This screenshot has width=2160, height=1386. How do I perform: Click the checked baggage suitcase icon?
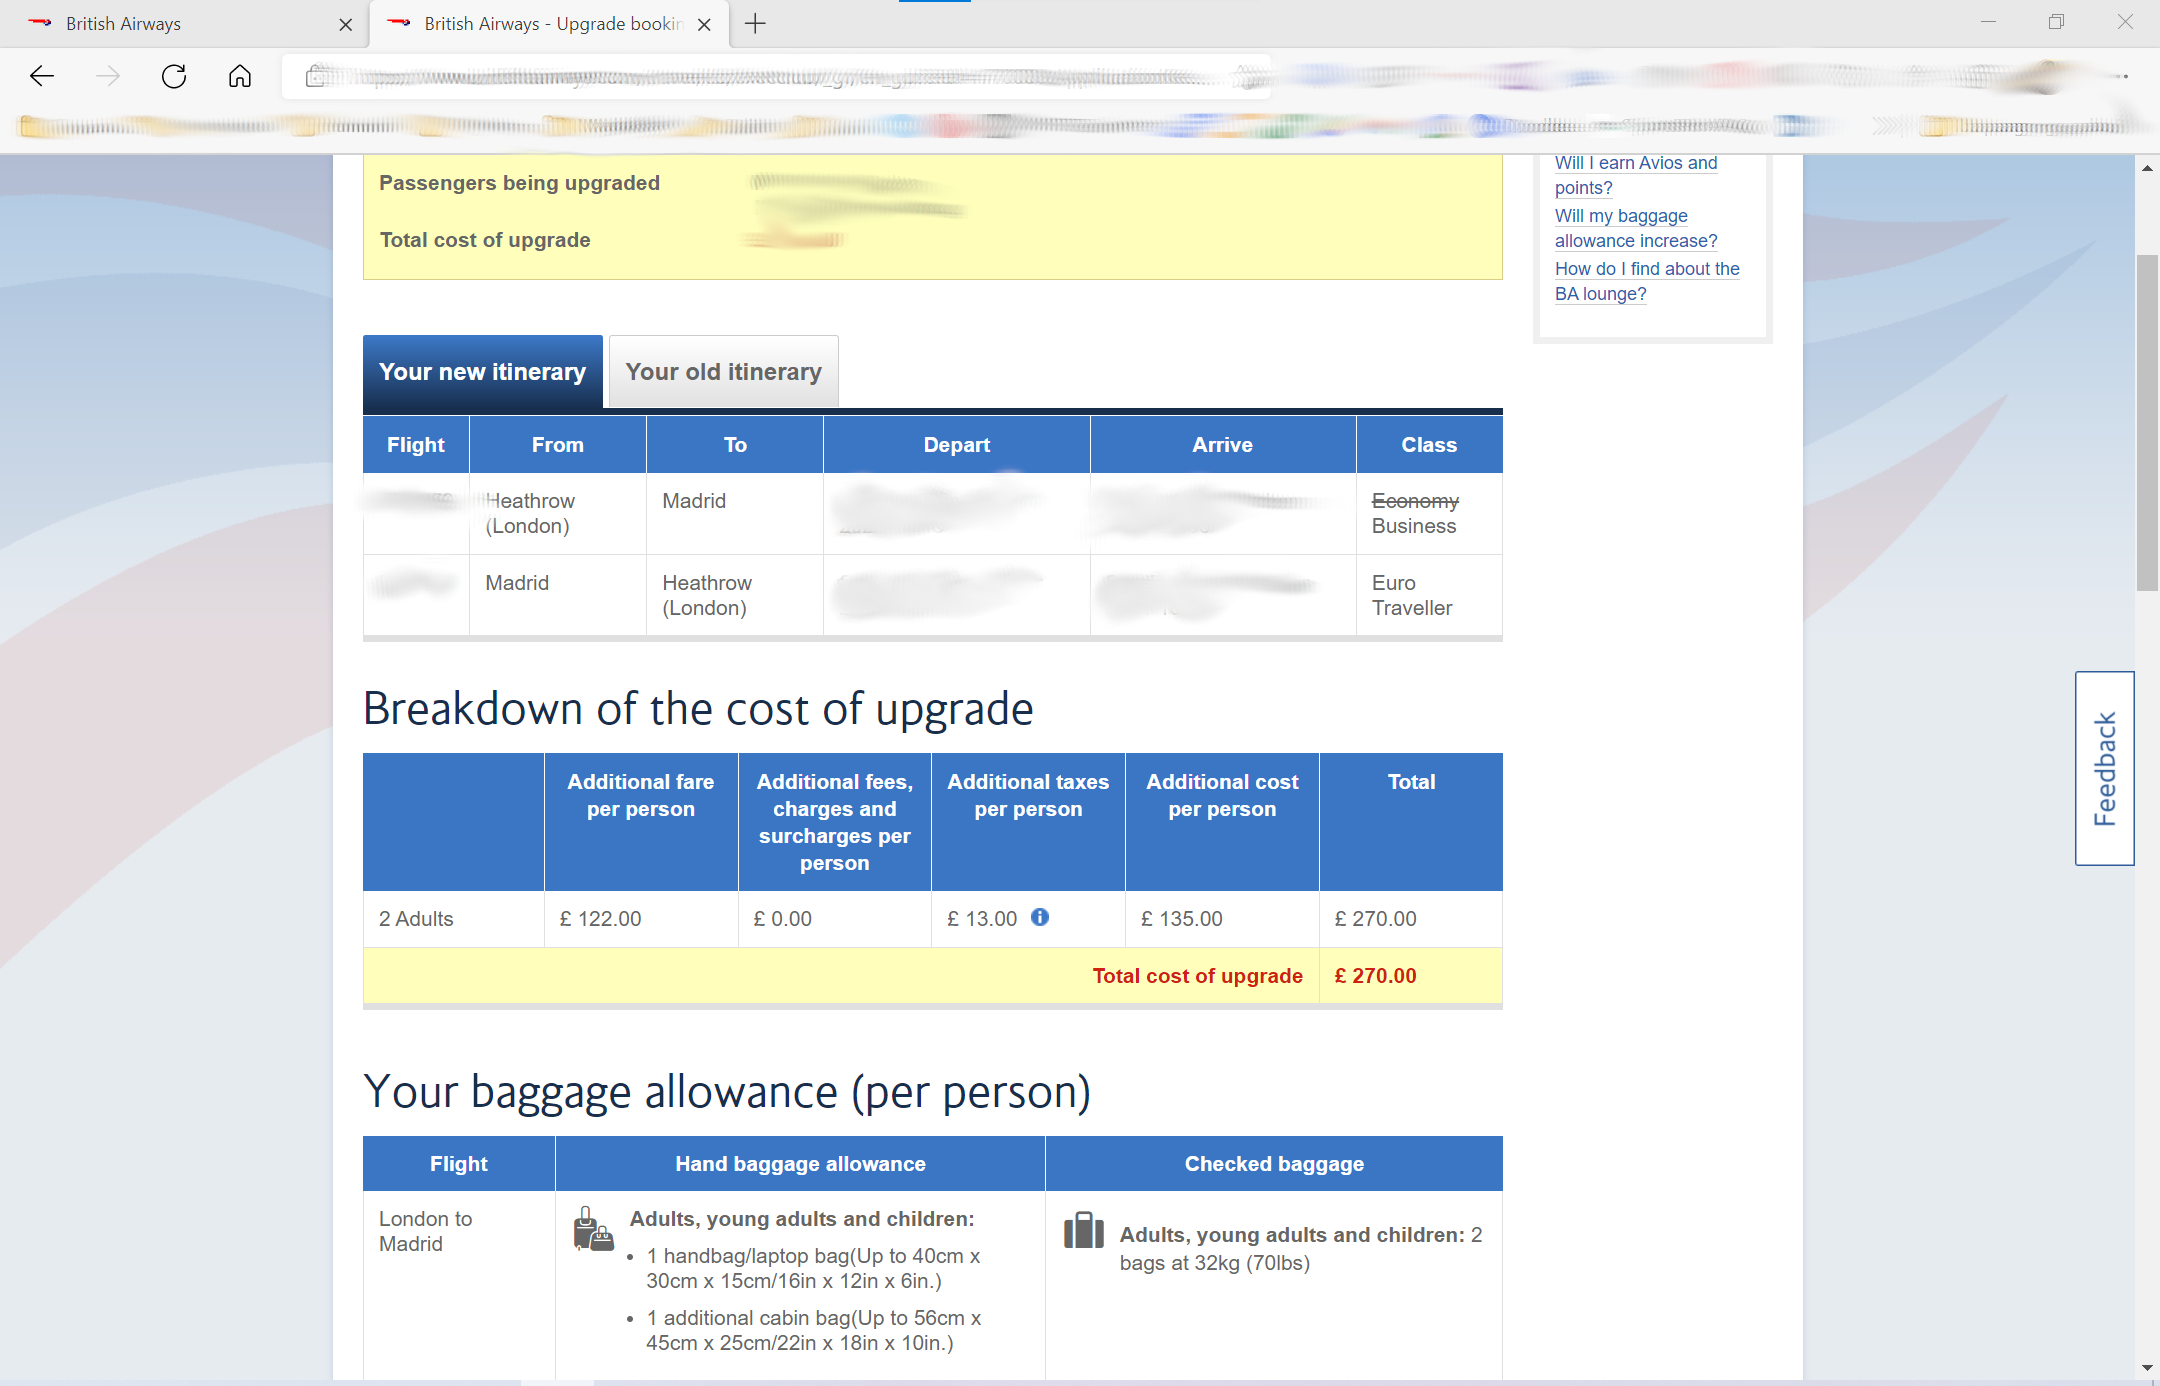pyautogui.click(x=1084, y=1230)
